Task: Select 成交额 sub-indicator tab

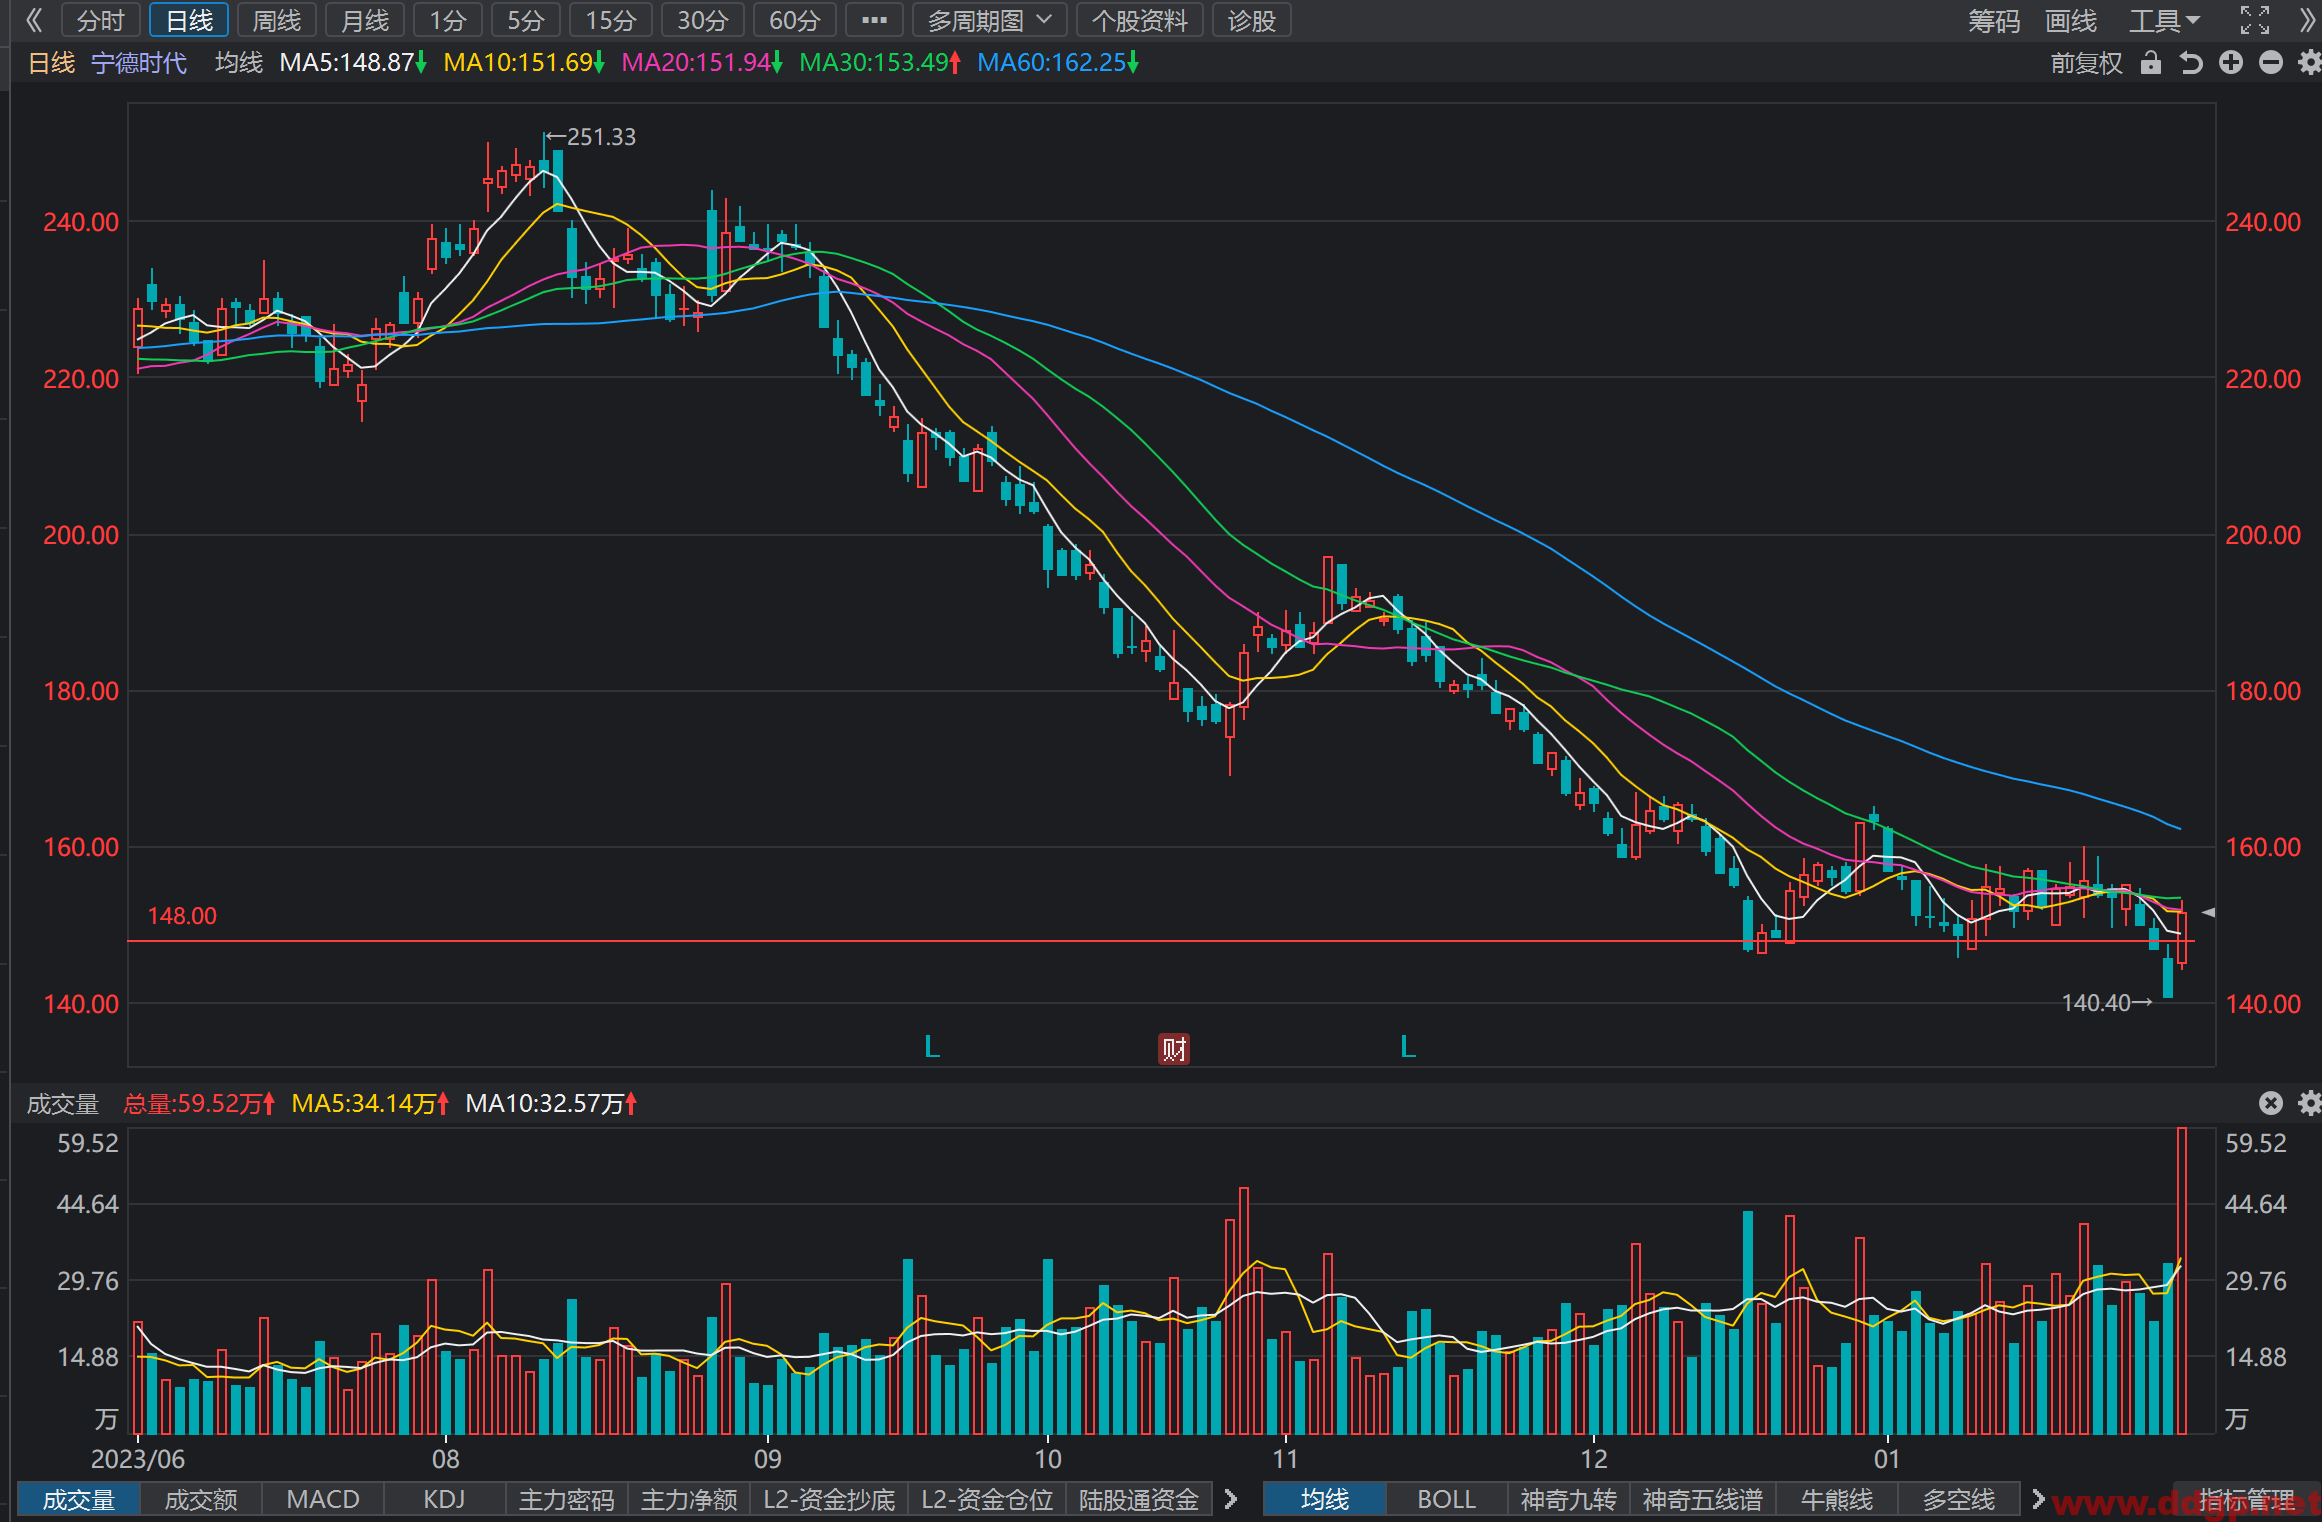Action: [x=201, y=1499]
